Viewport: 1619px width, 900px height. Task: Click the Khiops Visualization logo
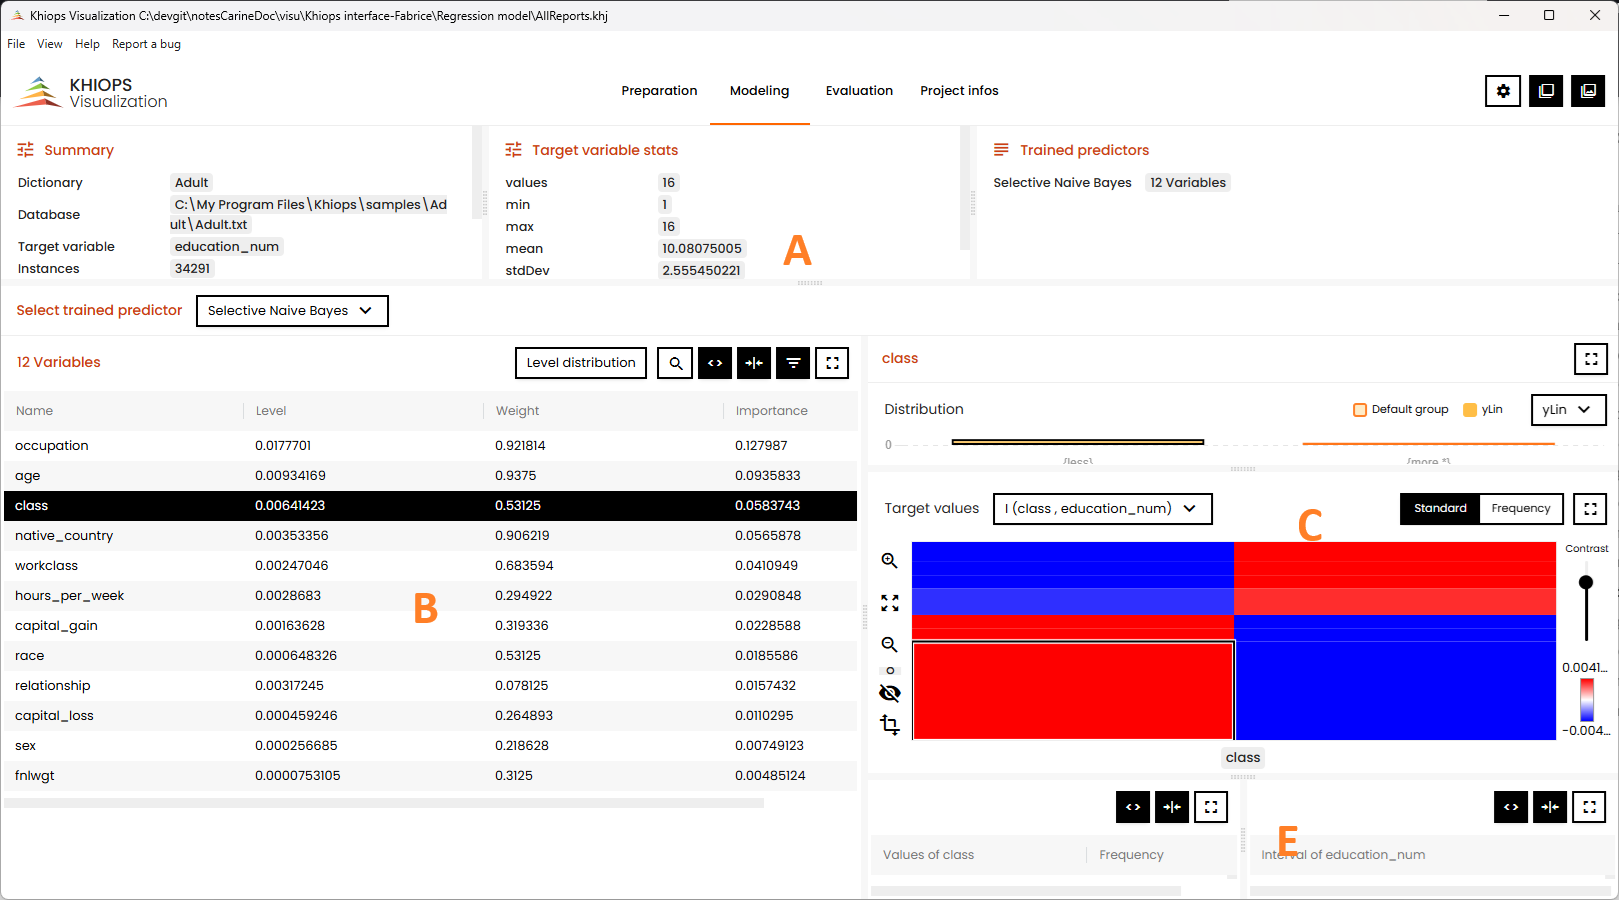(x=92, y=92)
